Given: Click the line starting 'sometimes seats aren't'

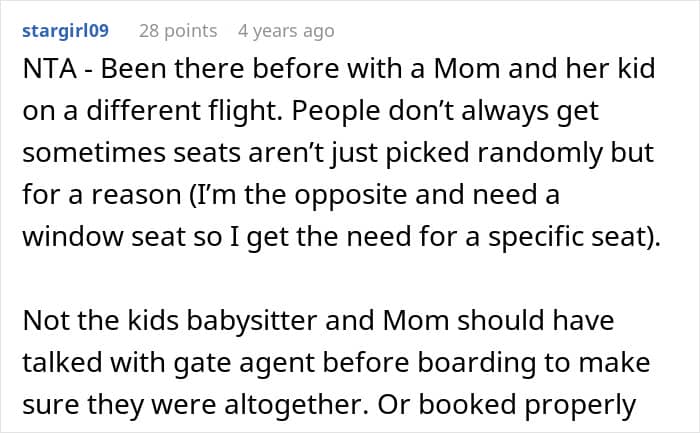Looking at the screenshot, I should pyautogui.click(x=338, y=153).
